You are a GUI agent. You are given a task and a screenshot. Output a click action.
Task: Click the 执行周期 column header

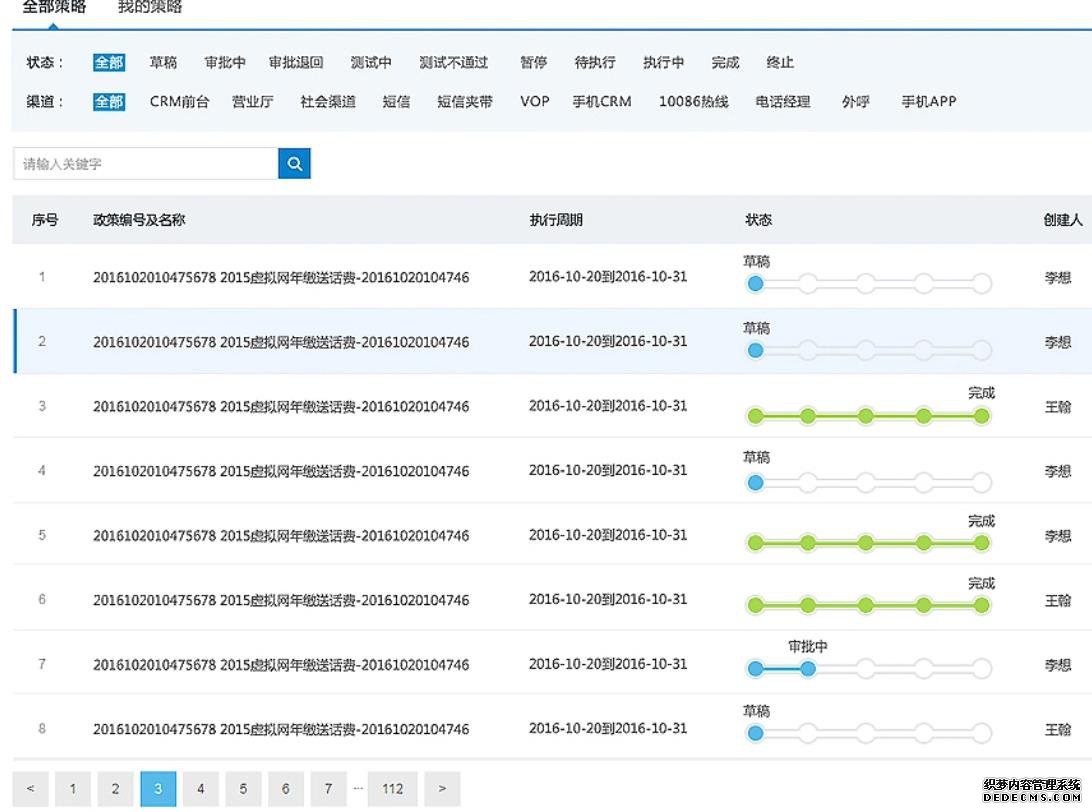556,220
